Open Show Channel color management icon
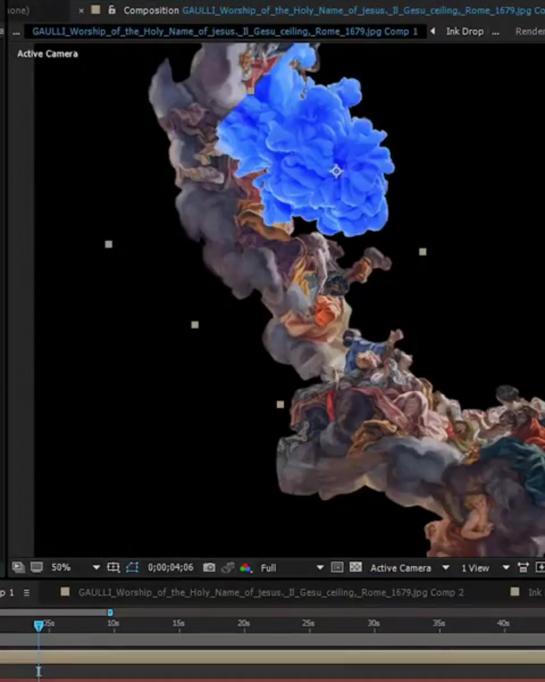This screenshot has height=682, width=545. pos(246,568)
